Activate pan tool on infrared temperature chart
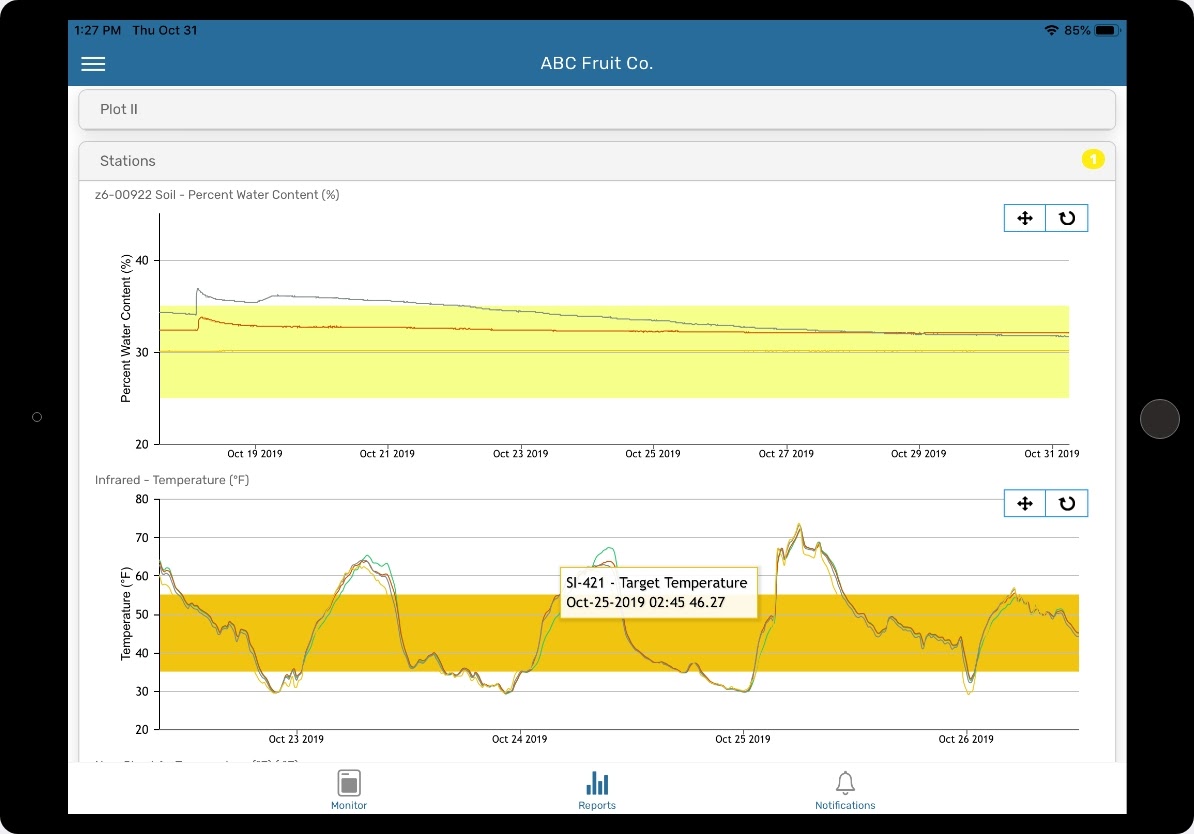The height and width of the screenshot is (834, 1194). (x=1024, y=503)
